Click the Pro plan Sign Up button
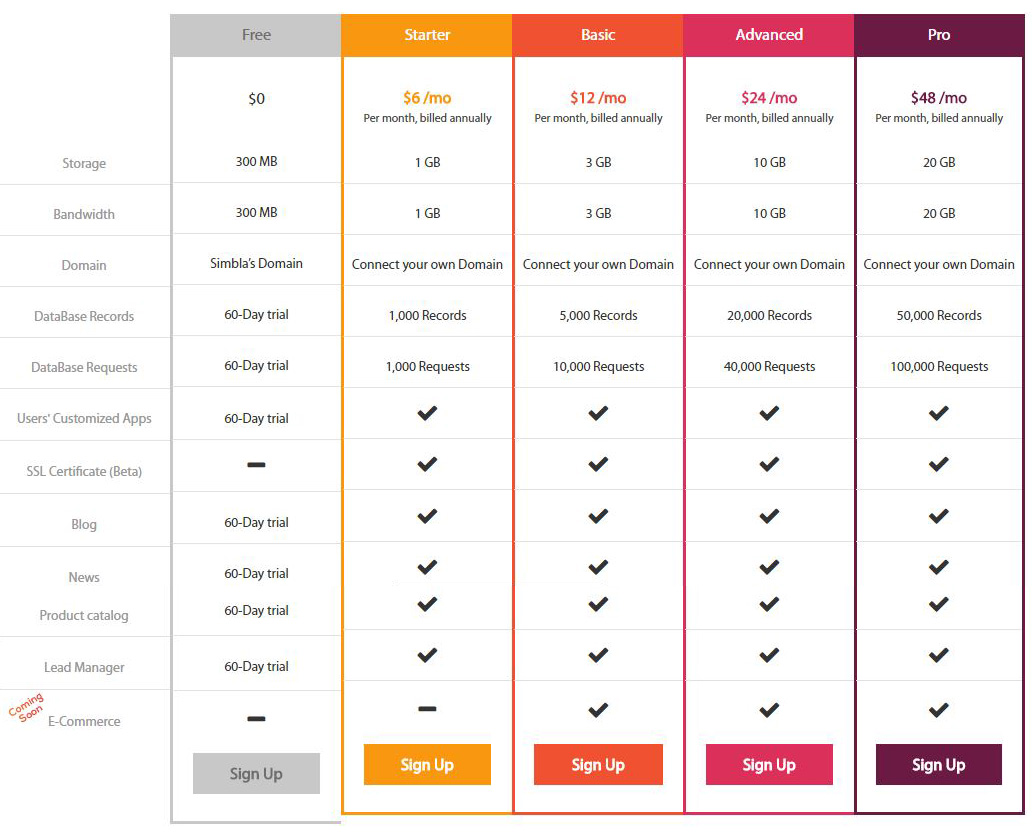Screen dimensions: 1032x838 coord(939,764)
